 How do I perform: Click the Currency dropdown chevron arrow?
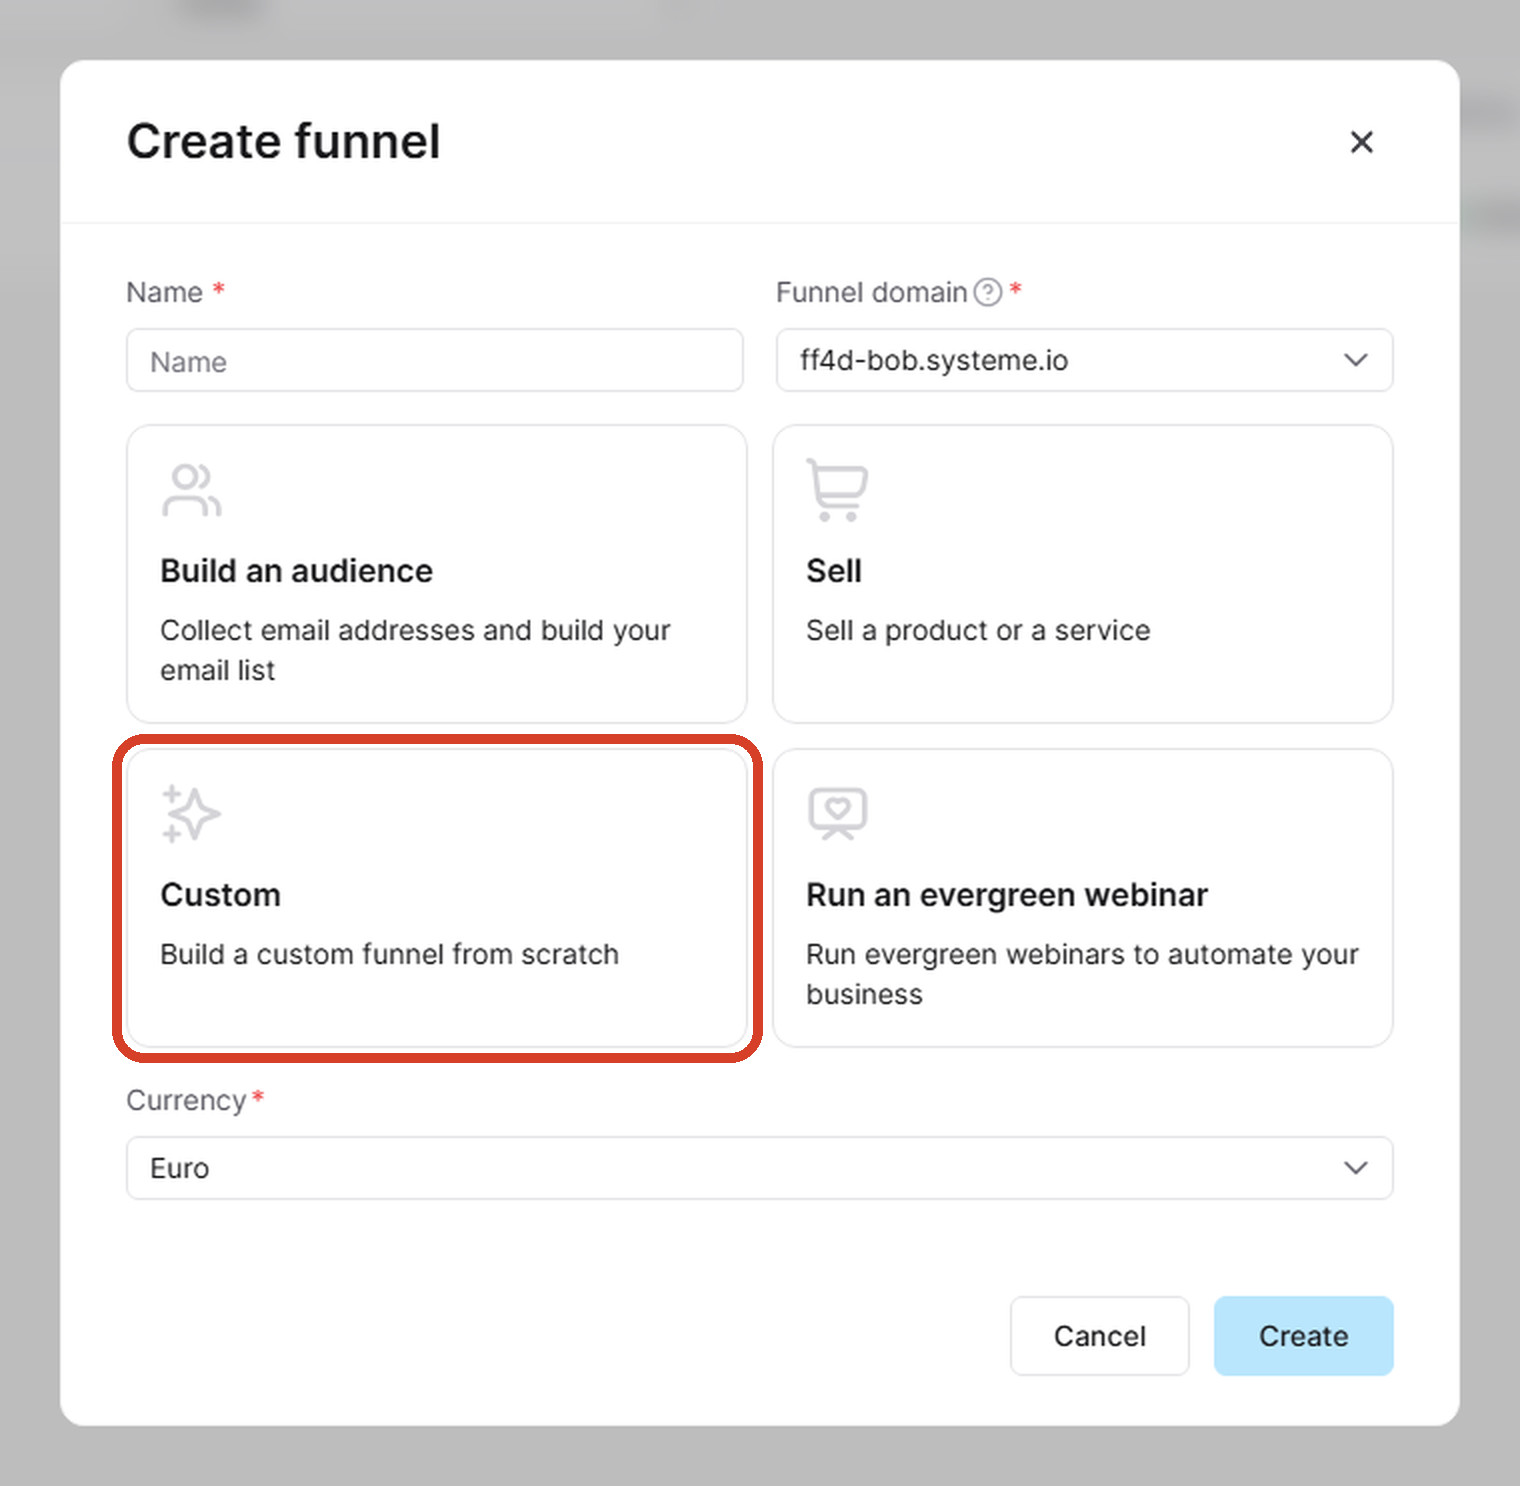tap(1355, 1168)
